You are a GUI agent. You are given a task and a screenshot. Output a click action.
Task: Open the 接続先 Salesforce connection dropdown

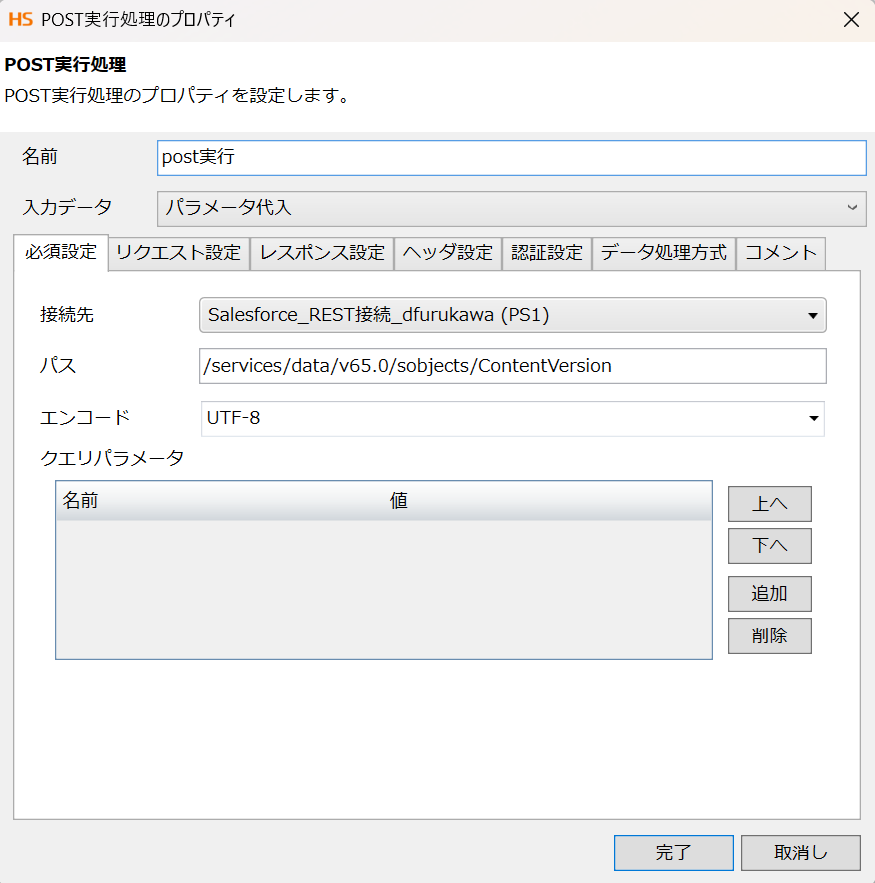click(512, 315)
